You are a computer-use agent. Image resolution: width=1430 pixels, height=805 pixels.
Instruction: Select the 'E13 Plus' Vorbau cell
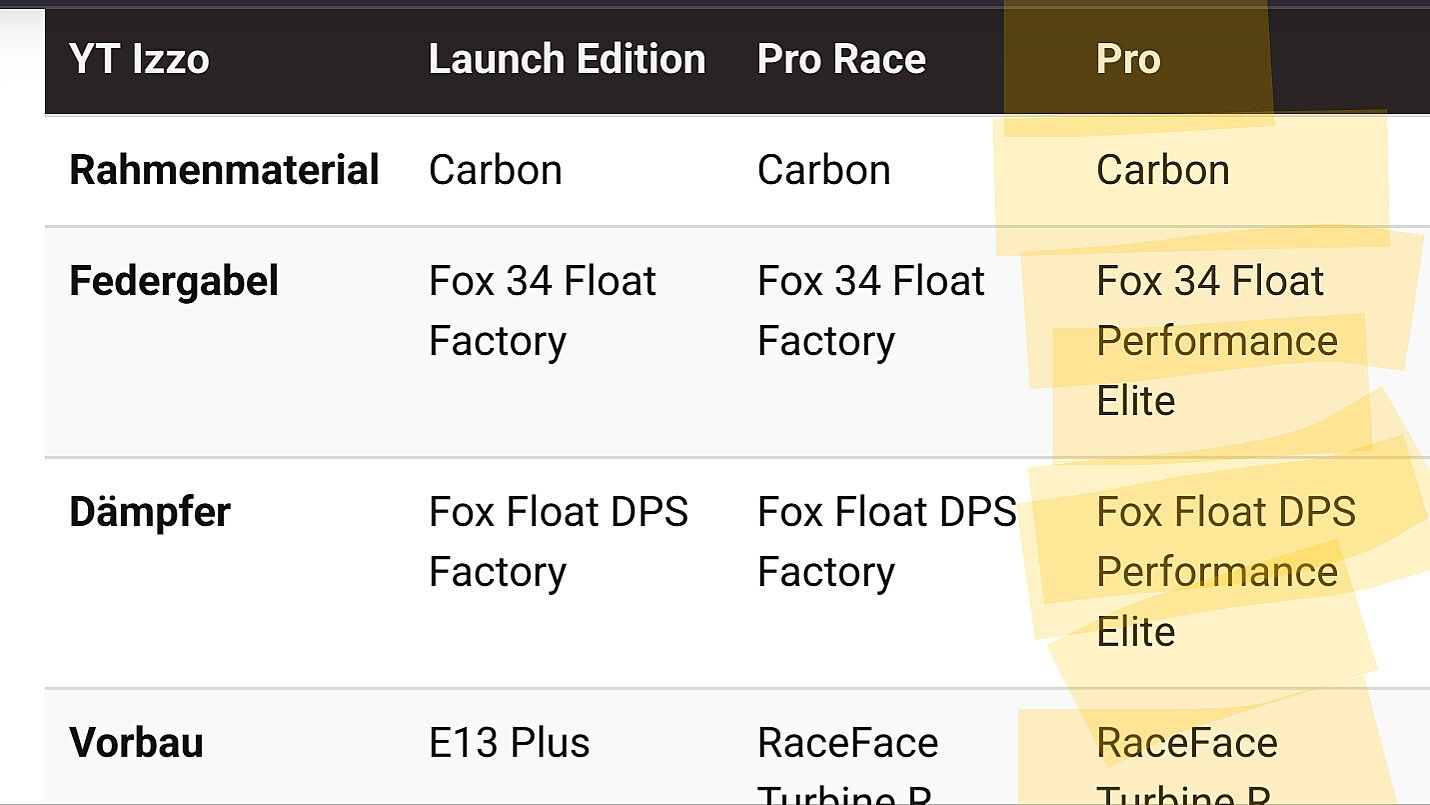pyautogui.click(x=509, y=743)
